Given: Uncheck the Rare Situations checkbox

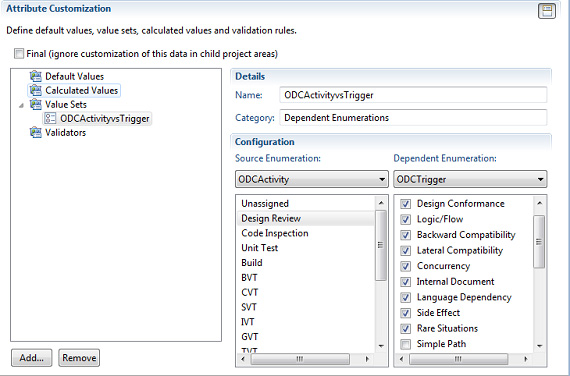Looking at the screenshot, I should (x=405, y=328).
